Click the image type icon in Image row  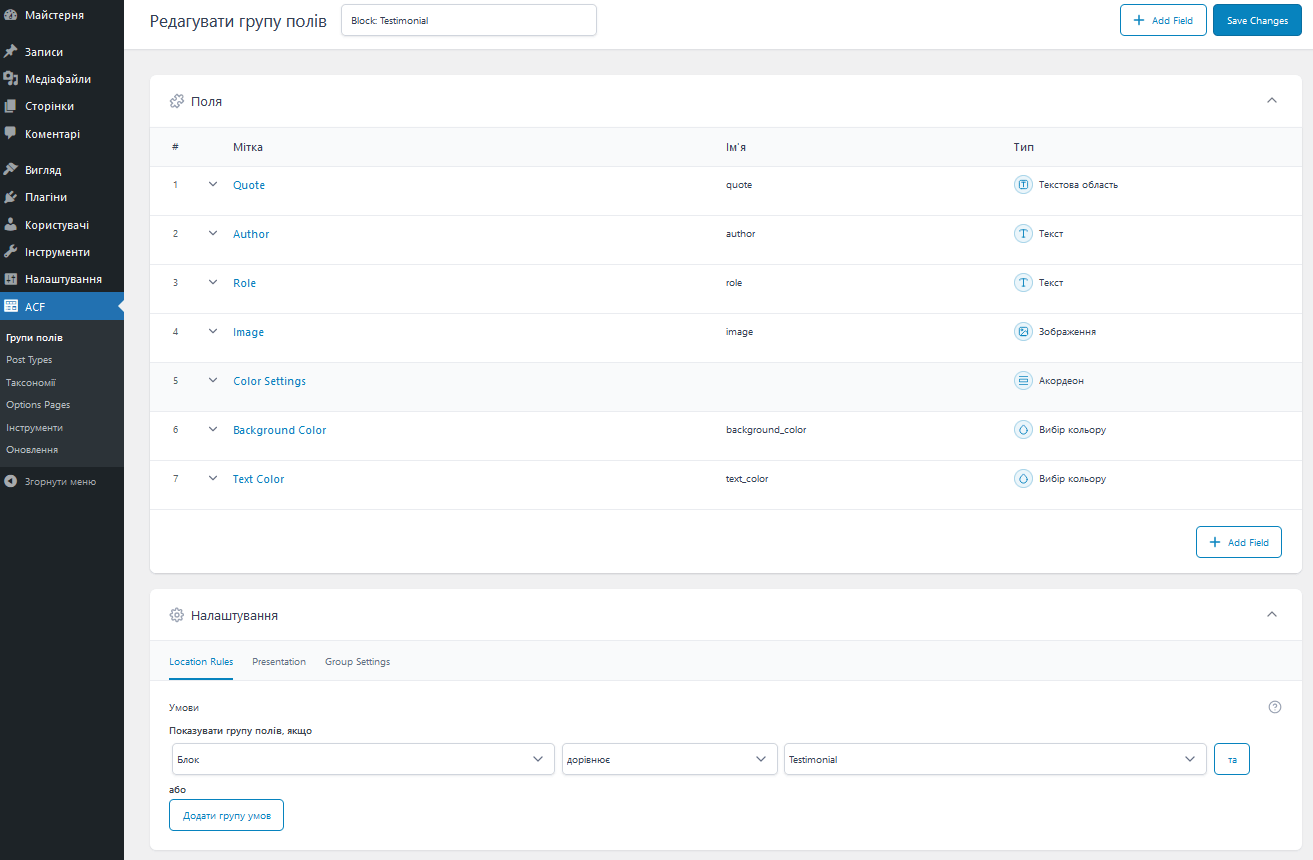click(1023, 332)
